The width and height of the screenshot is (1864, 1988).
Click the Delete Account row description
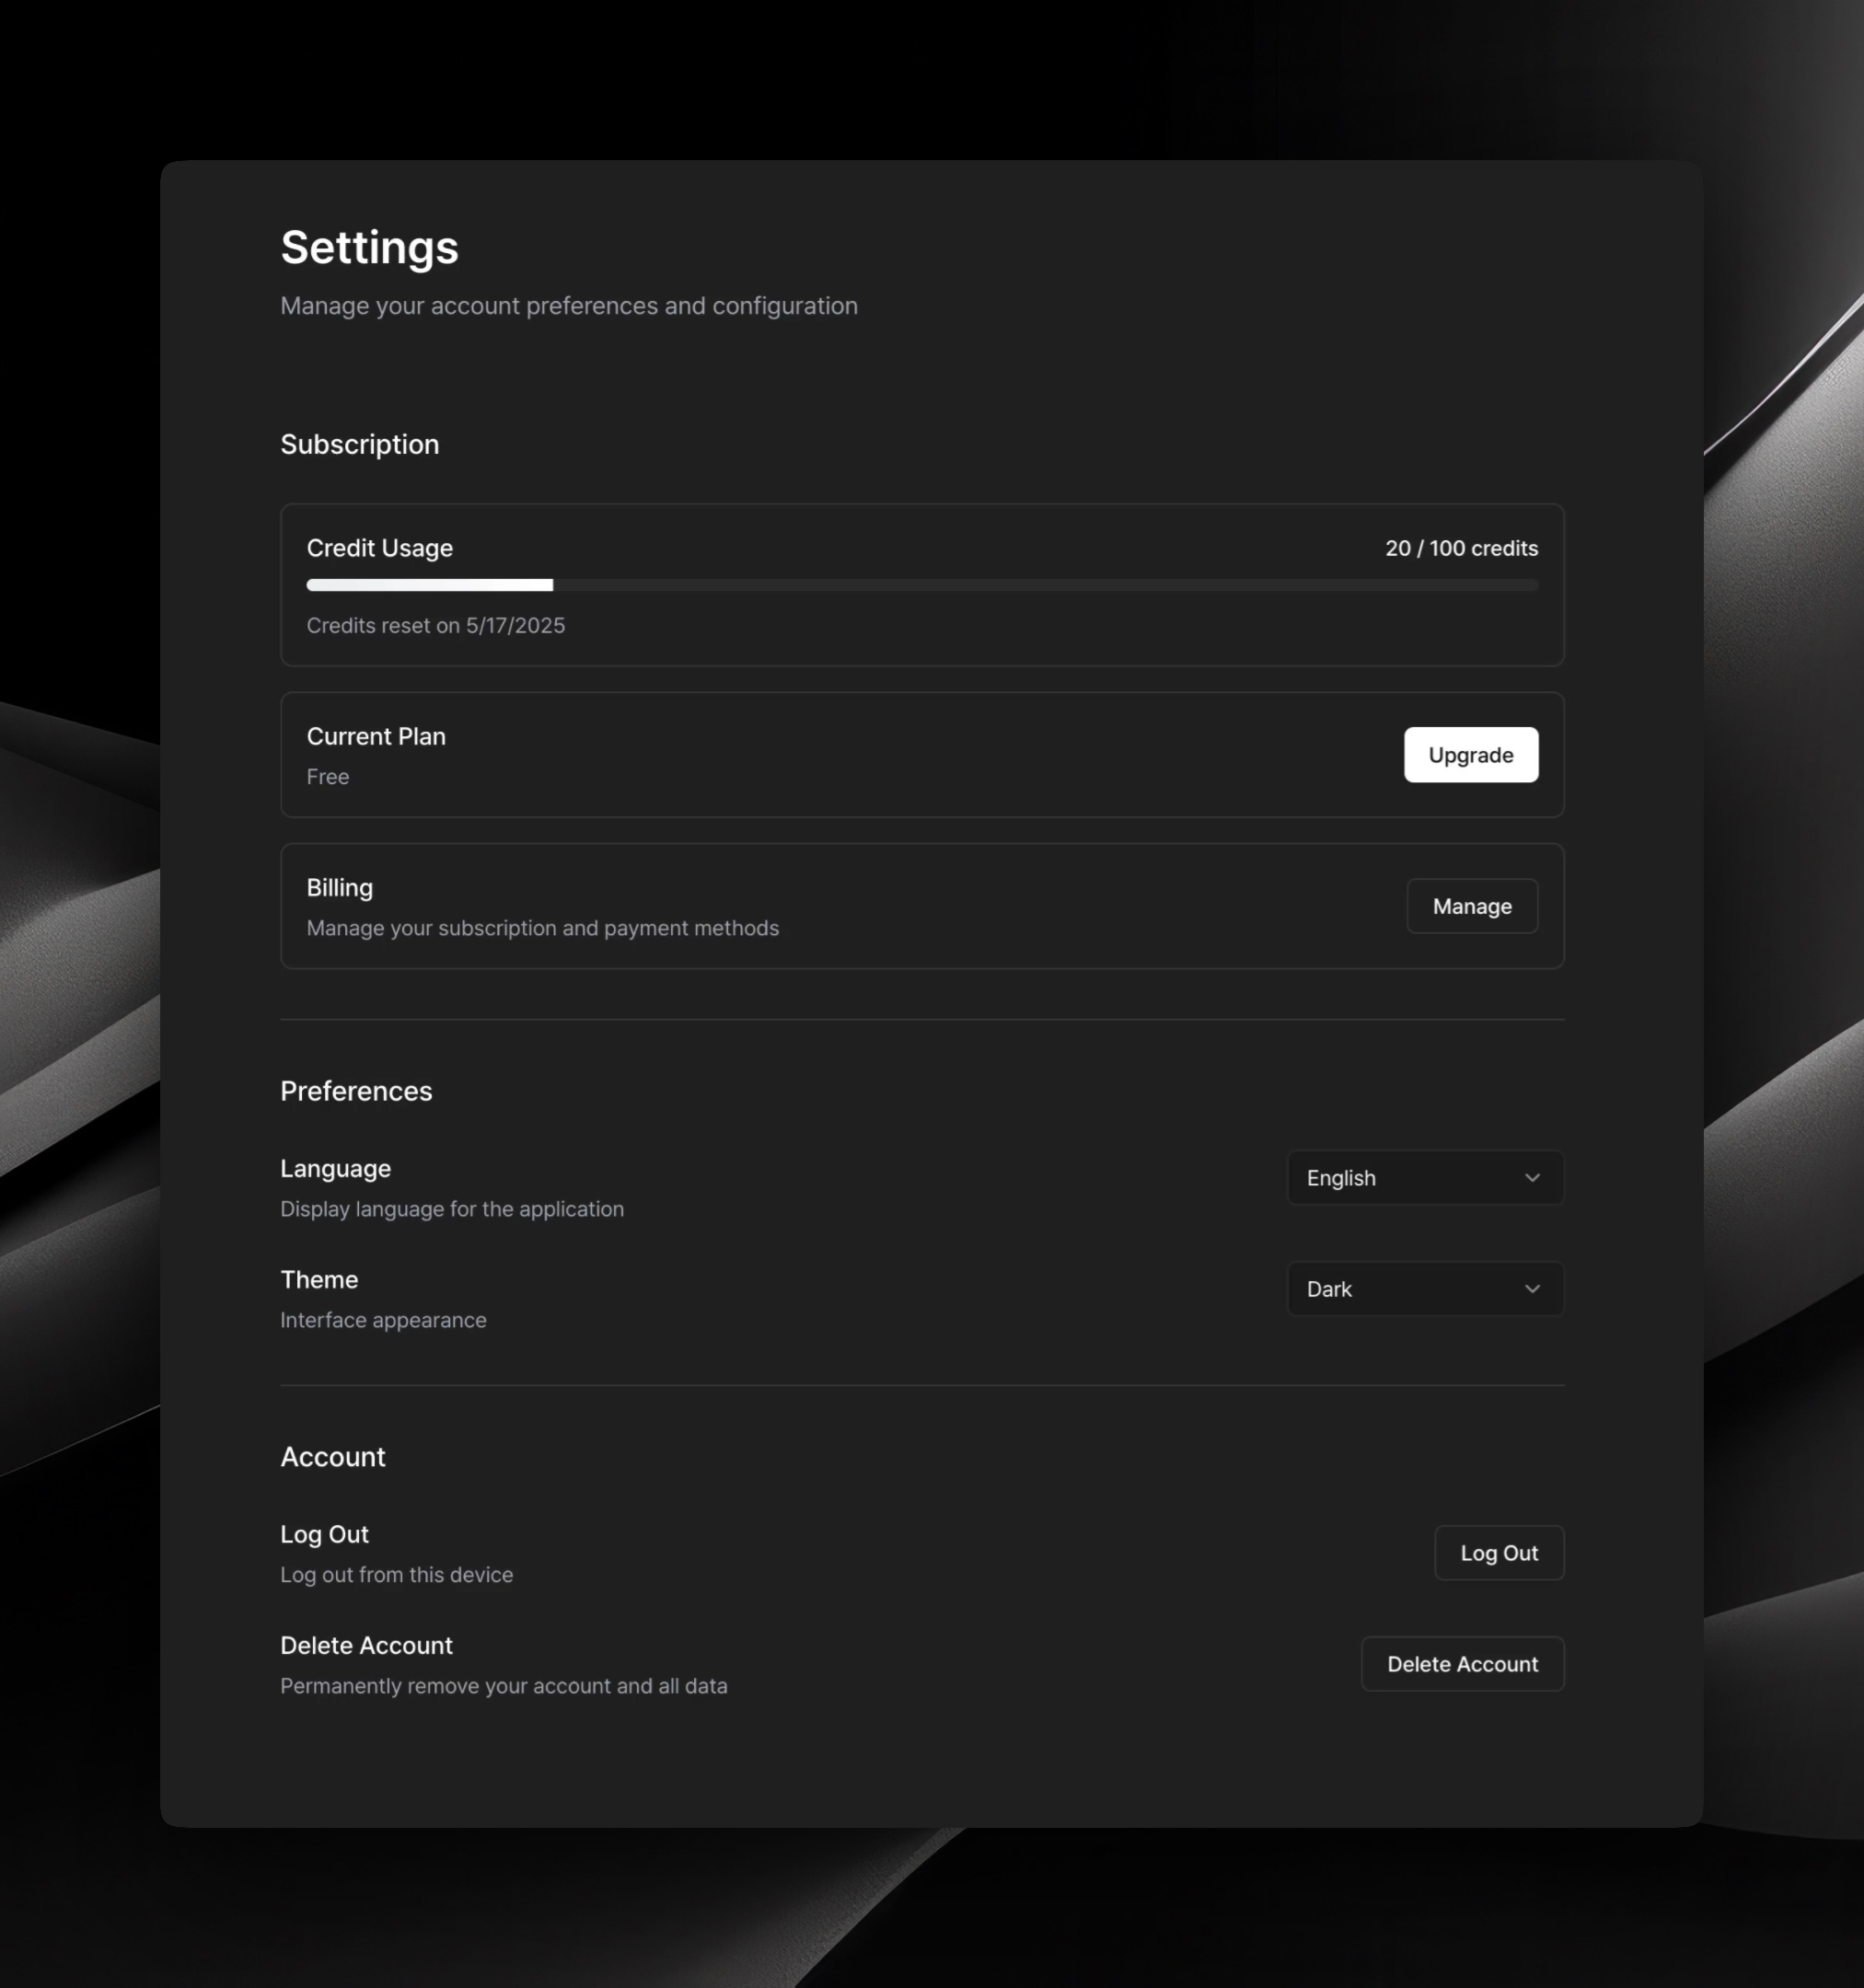503,1686
